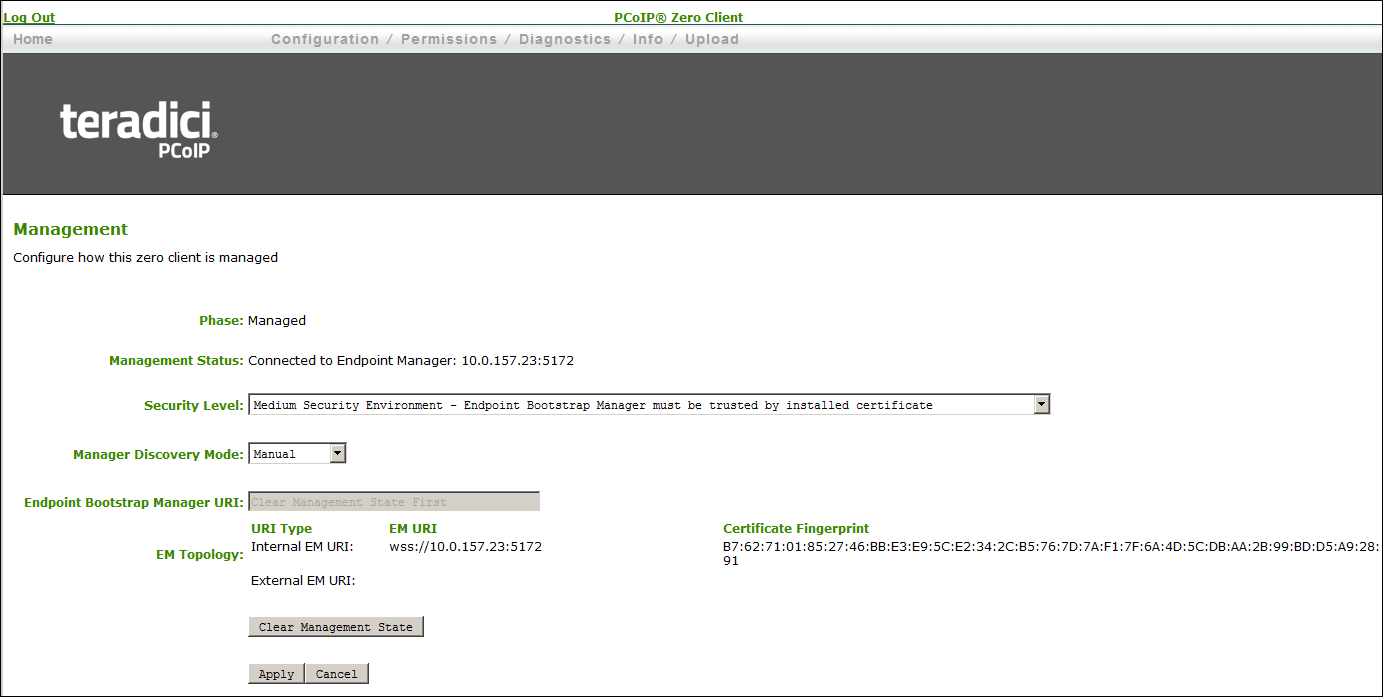Click the Management page heading
The width and height of the screenshot is (1383, 697).
pyautogui.click(x=71, y=229)
